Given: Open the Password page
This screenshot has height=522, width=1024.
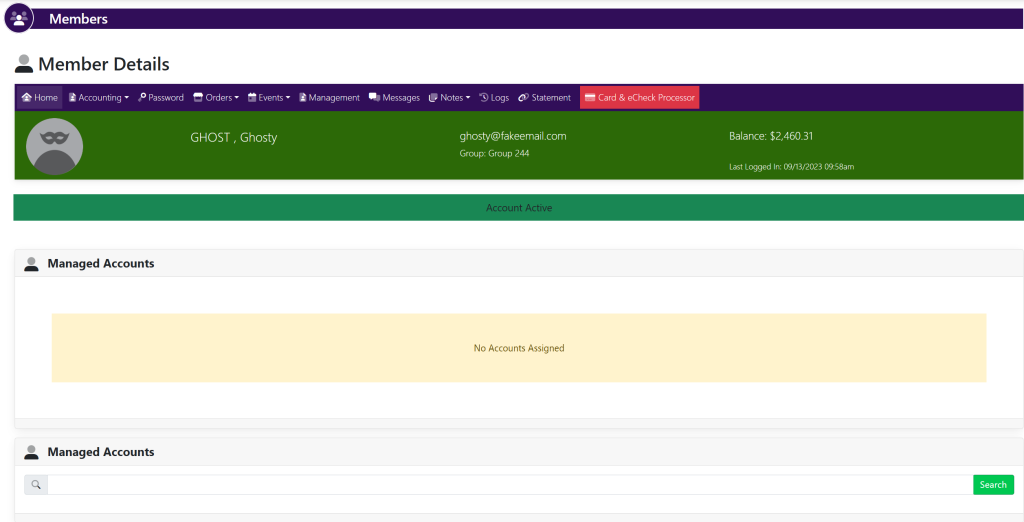Looking at the screenshot, I should pyautogui.click(x=161, y=98).
